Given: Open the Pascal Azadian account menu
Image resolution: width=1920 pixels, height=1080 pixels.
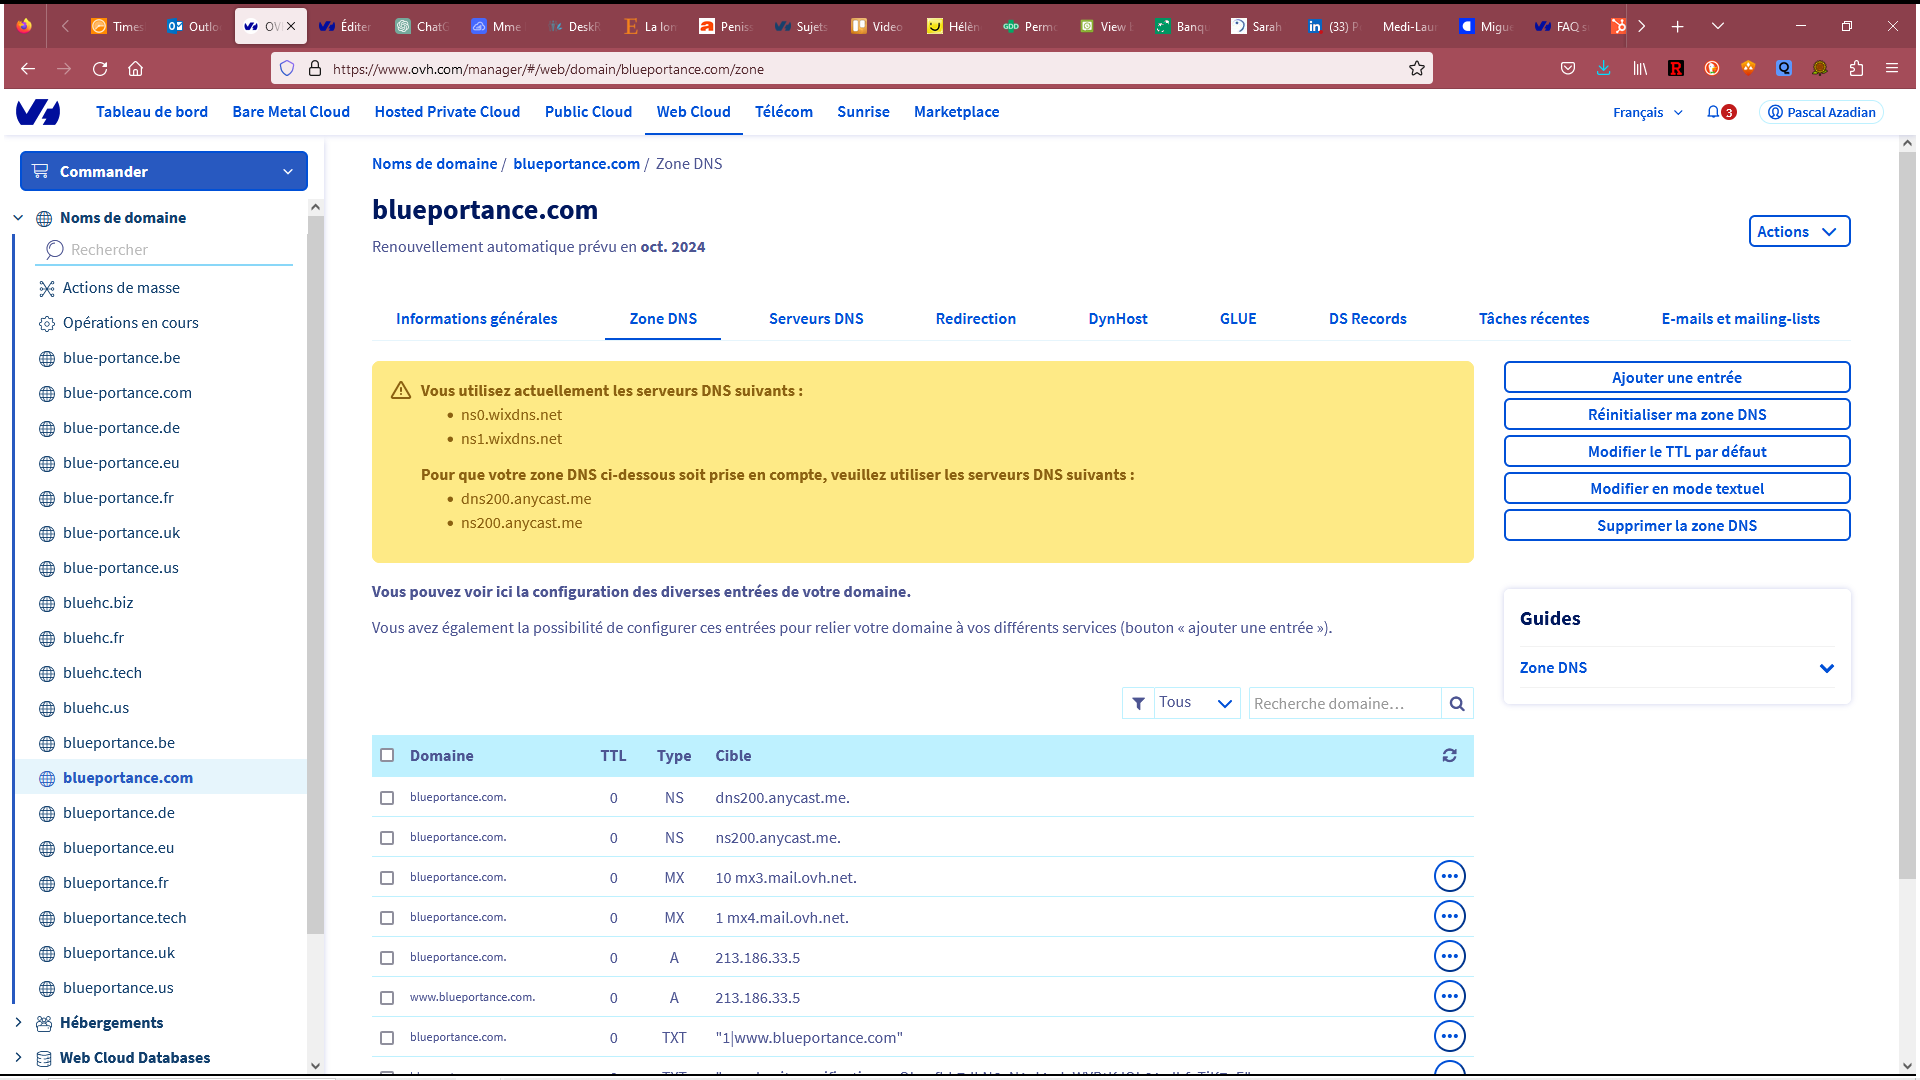Looking at the screenshot, I should tap(1822, 113).
